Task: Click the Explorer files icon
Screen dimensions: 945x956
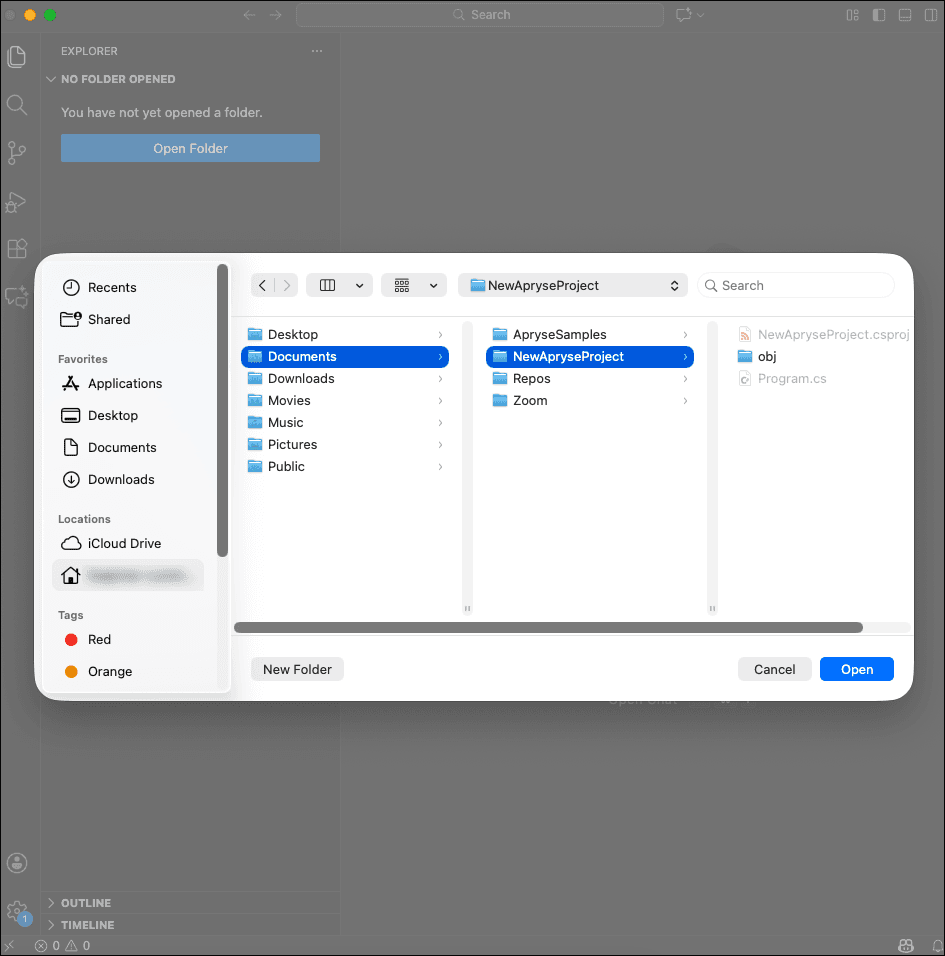Action: (17, 57)
